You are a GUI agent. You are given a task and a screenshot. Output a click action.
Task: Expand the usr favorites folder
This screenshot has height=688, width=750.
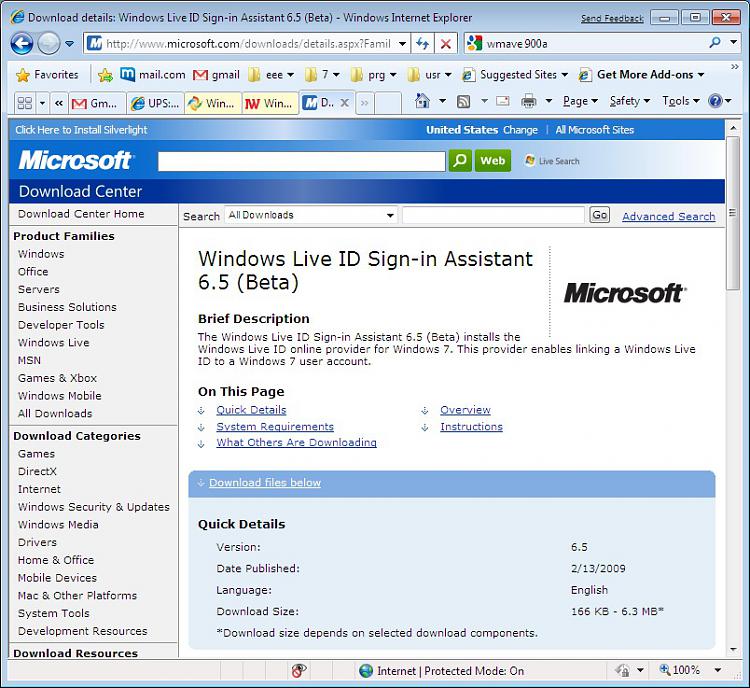coord(429,75)
